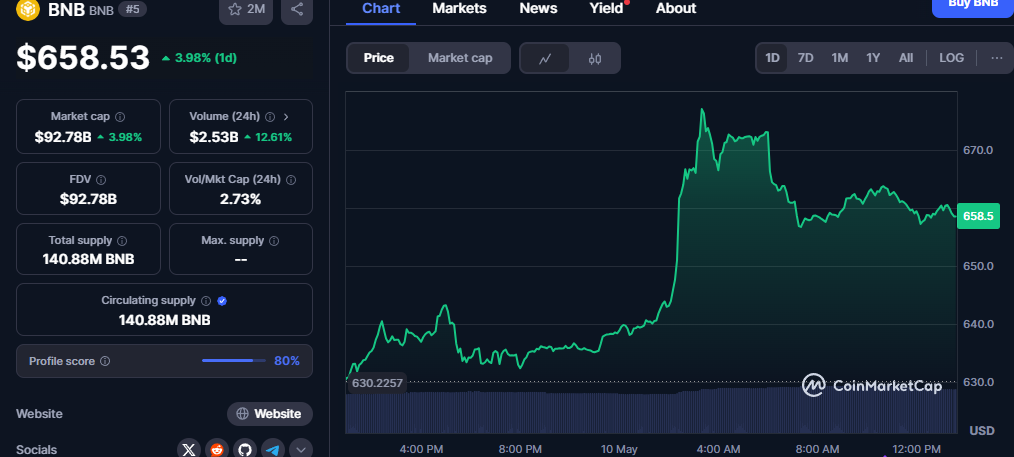
Task: Set chart range to 1M
Action: tap(839, 58)
